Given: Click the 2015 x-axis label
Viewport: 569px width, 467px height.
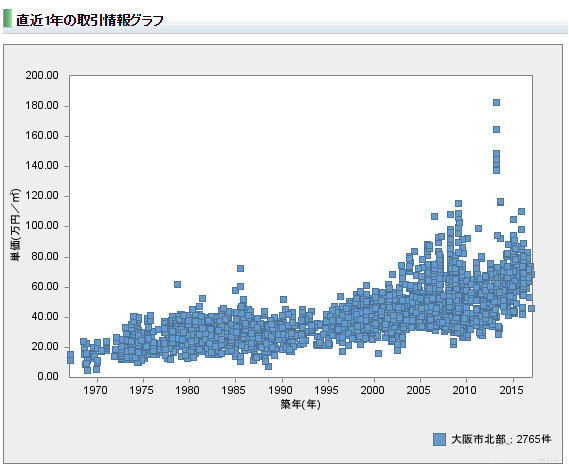Looking at the screenshot, I should click(x=512, y=390).
